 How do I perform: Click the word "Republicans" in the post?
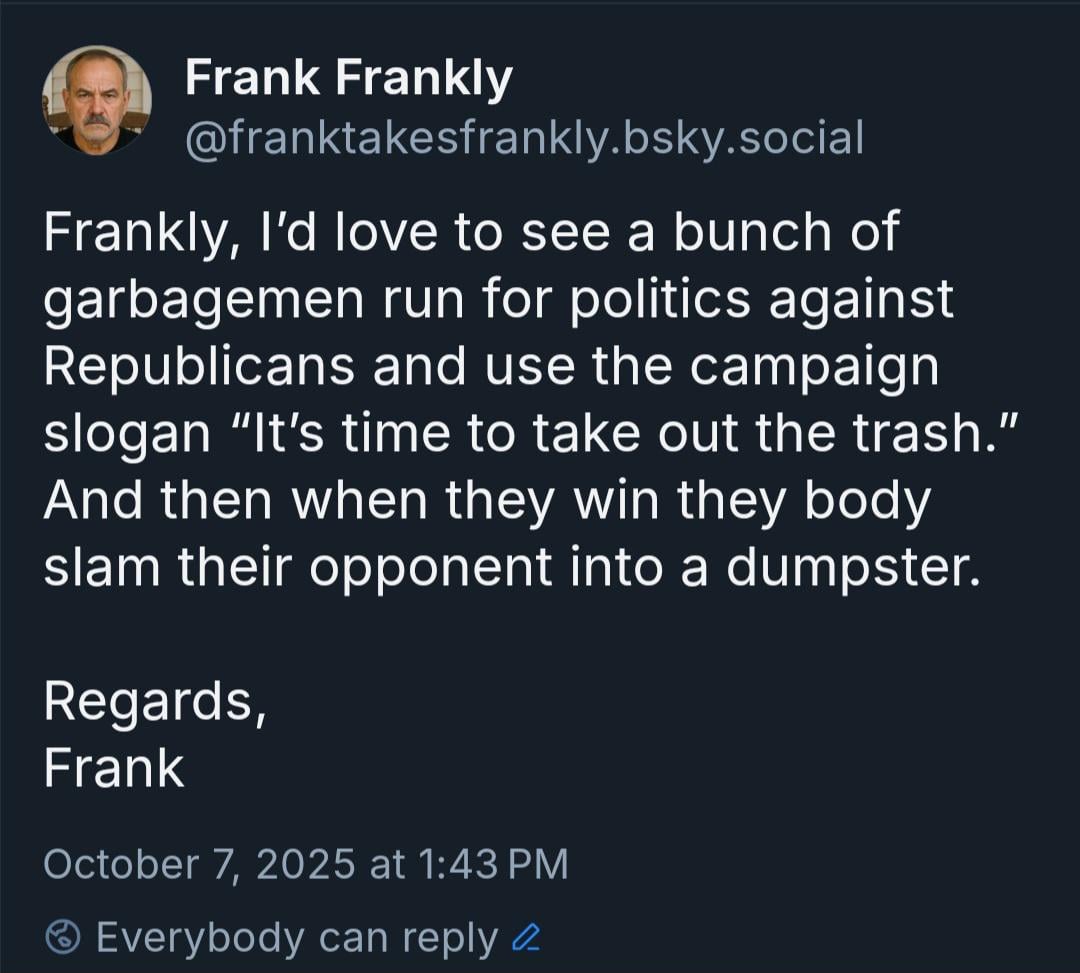click(199, 367)
